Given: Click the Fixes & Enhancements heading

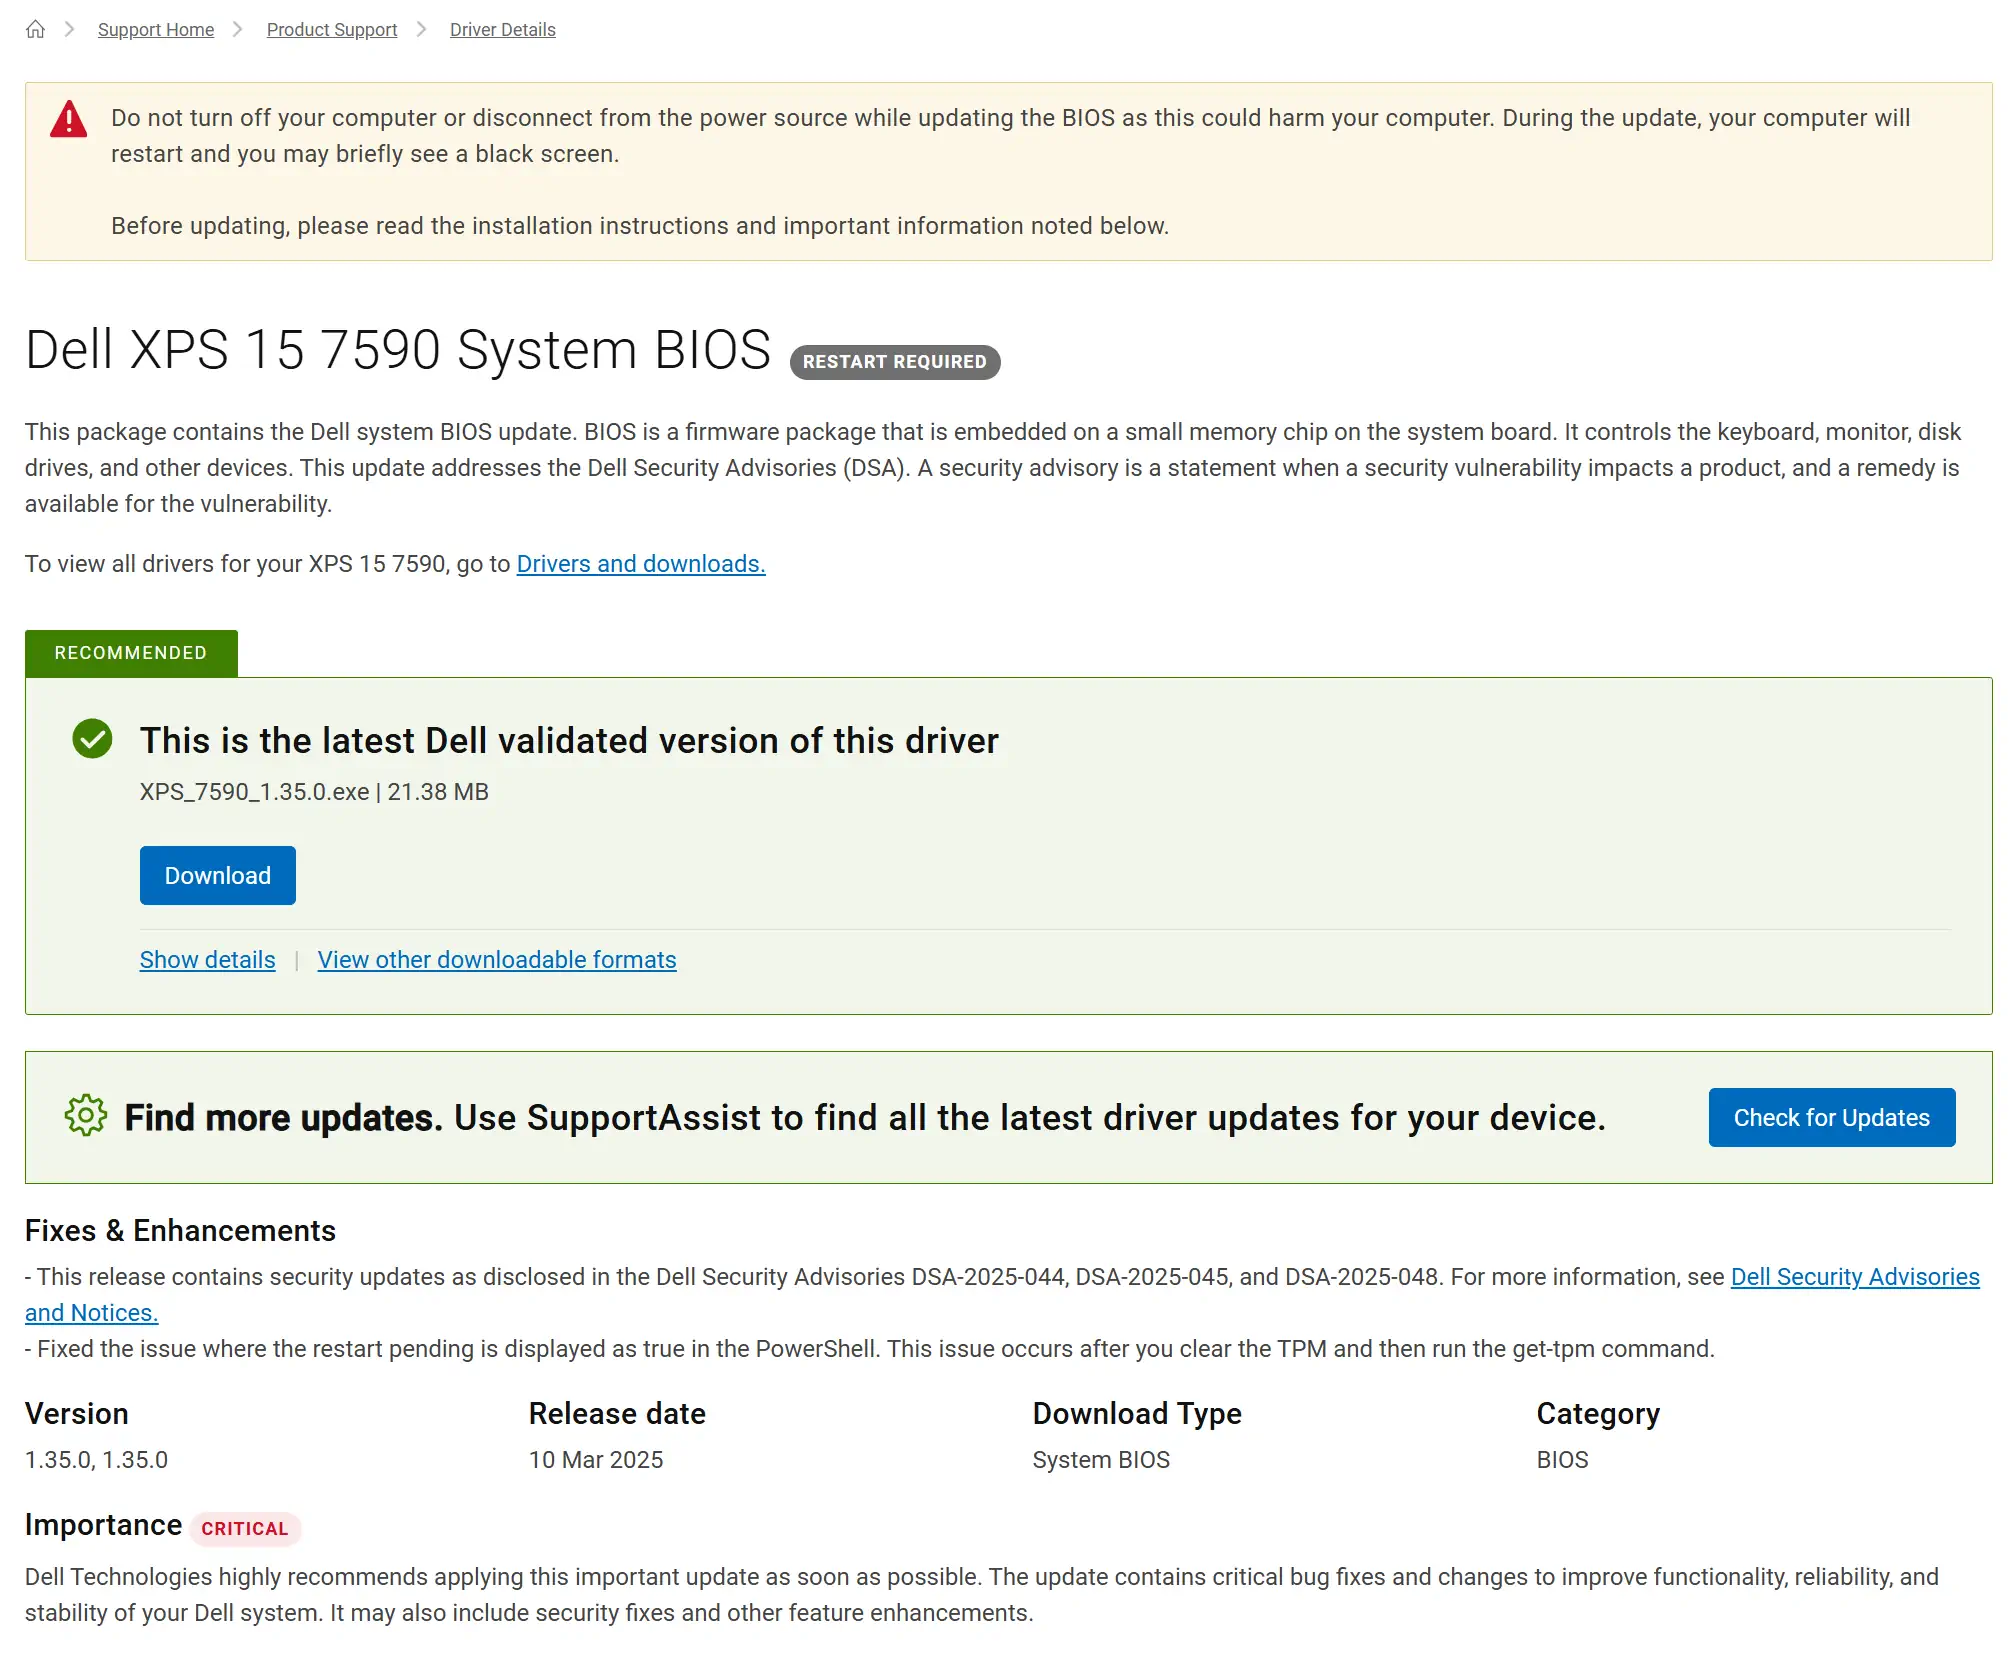Looking at the screenshot, I should click(x=180, y=1231).
